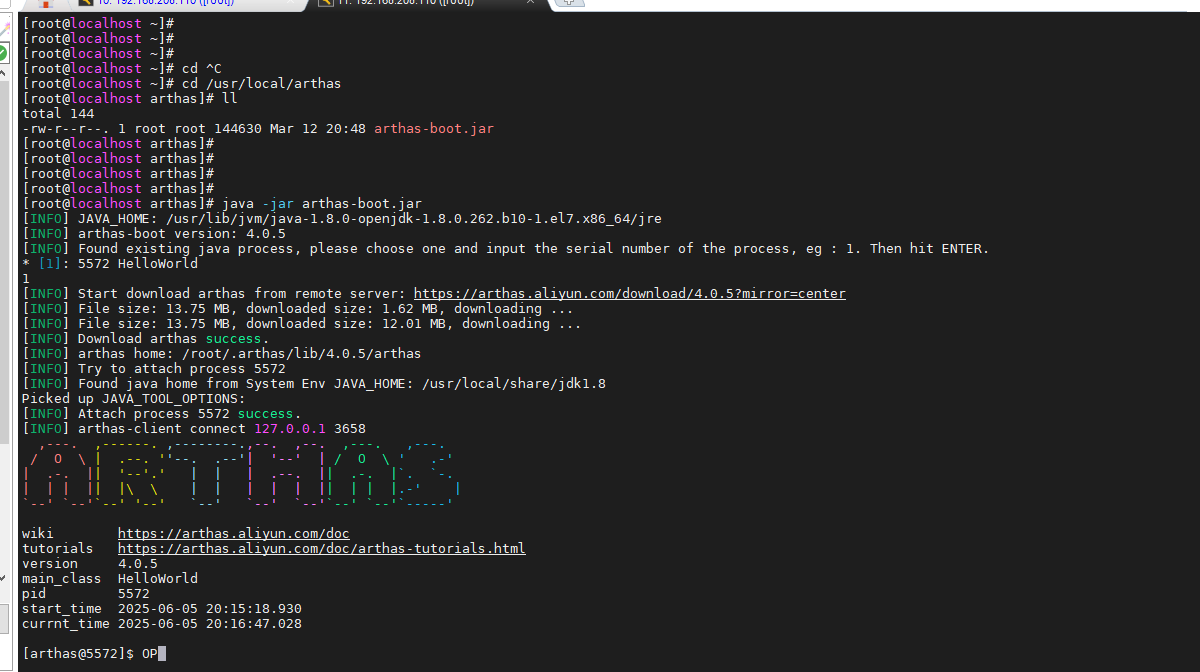Viewport: 1200px width, 672px height.
Task: Click the green checkmark session icon in sidebar
Action: click(5, 49)
